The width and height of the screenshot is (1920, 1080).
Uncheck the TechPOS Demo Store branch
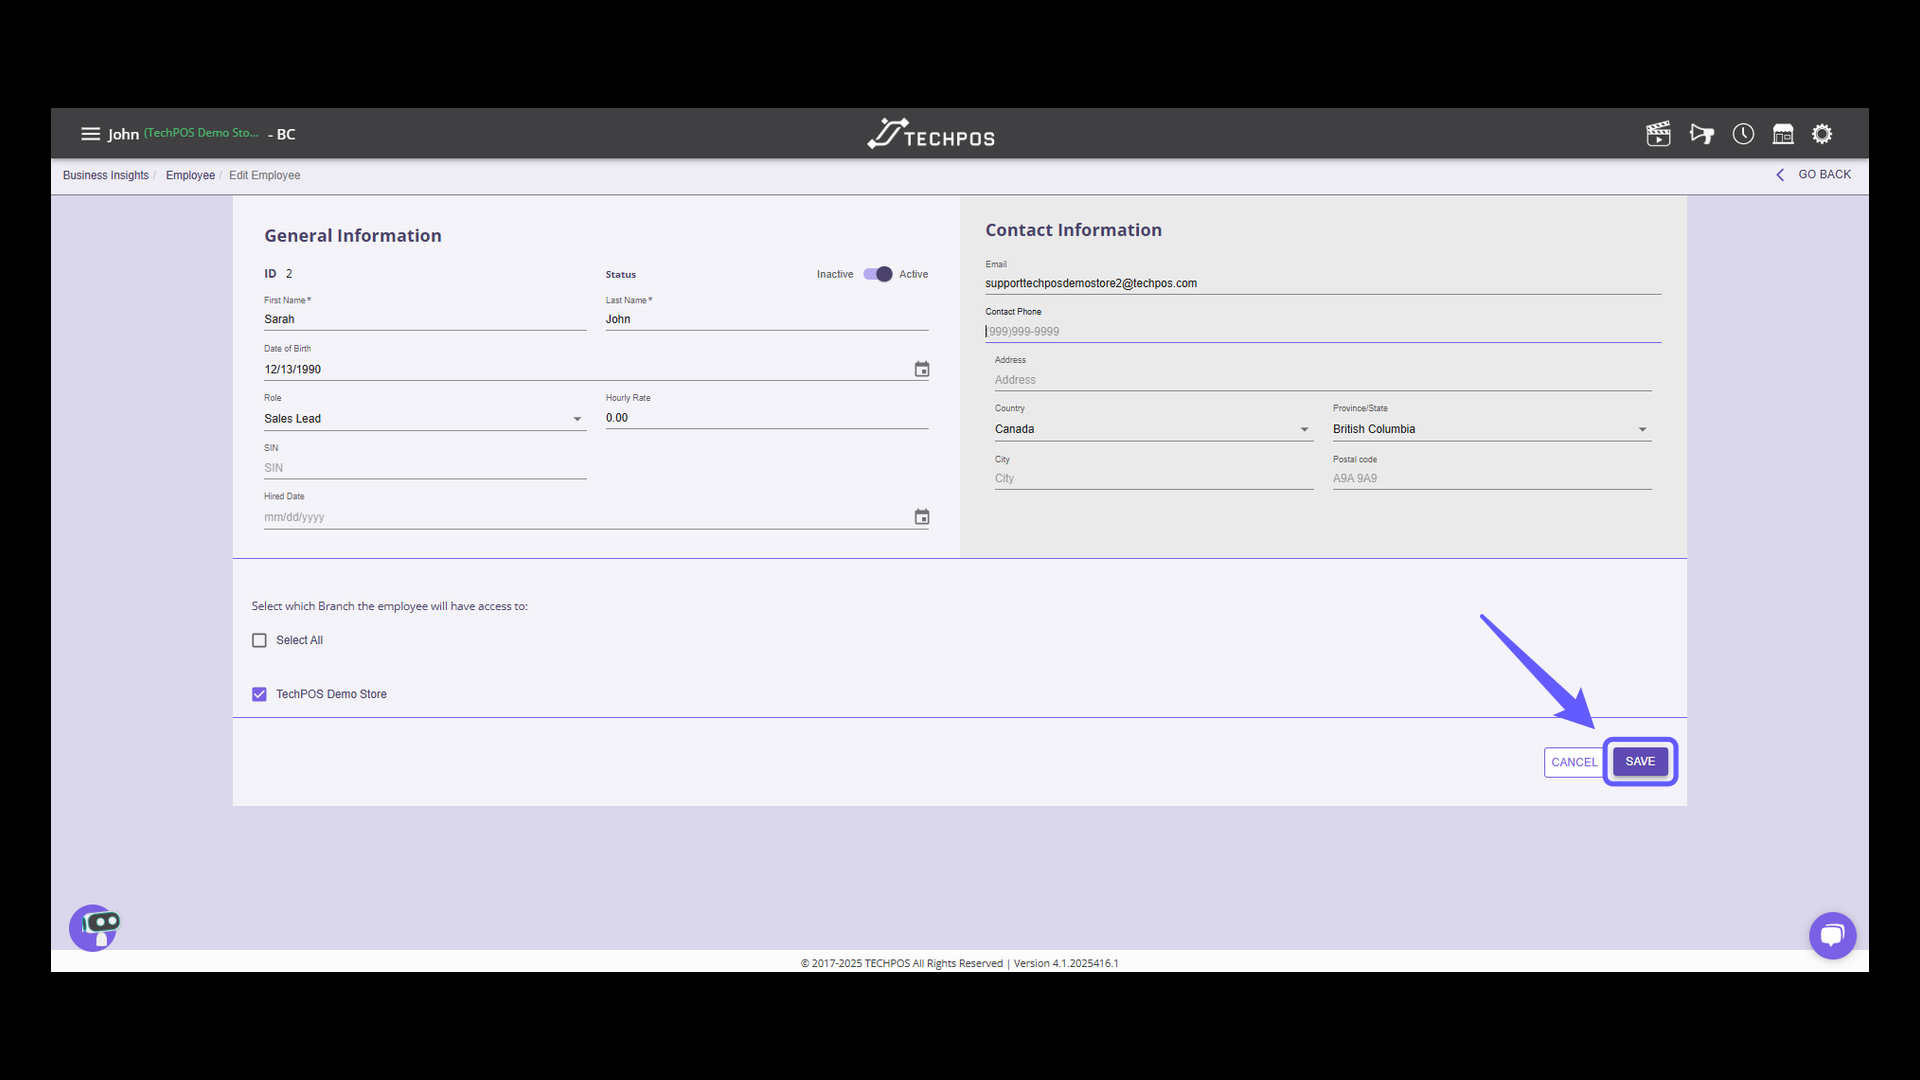[259, 694]
